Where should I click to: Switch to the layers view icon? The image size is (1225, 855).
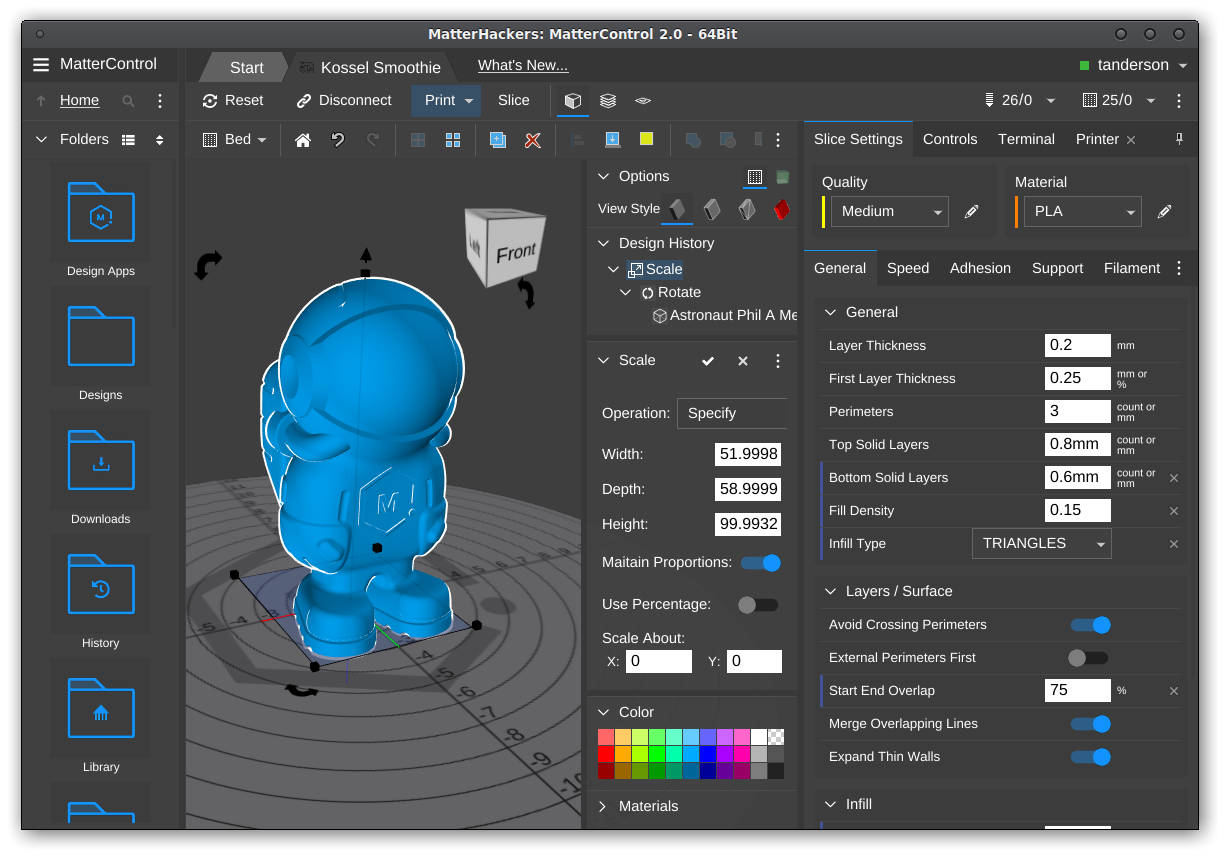click(x=608, y=101)
